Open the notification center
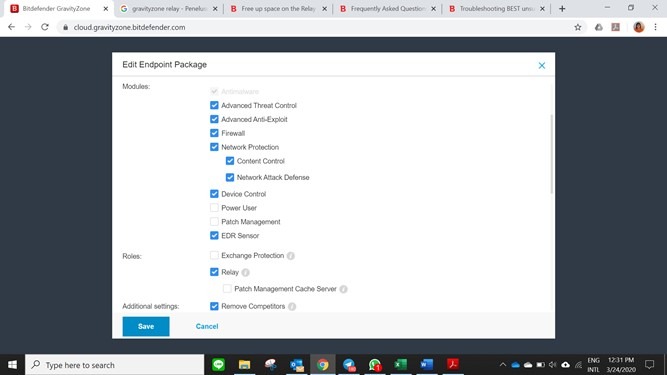 click(650, 365)
